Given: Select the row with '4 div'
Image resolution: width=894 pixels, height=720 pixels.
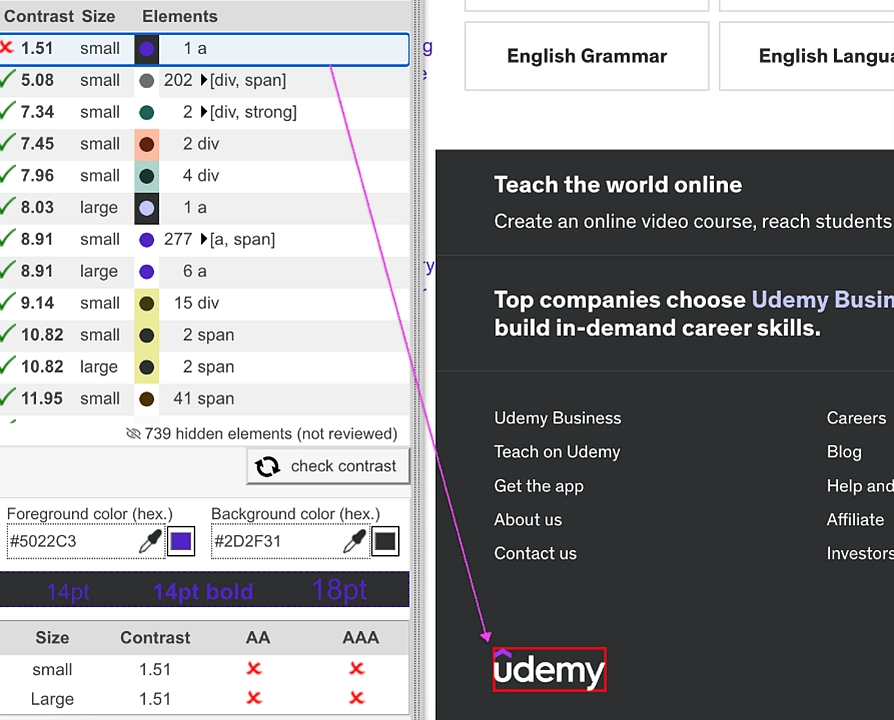Looking at the screenshot, I should 205,176.
